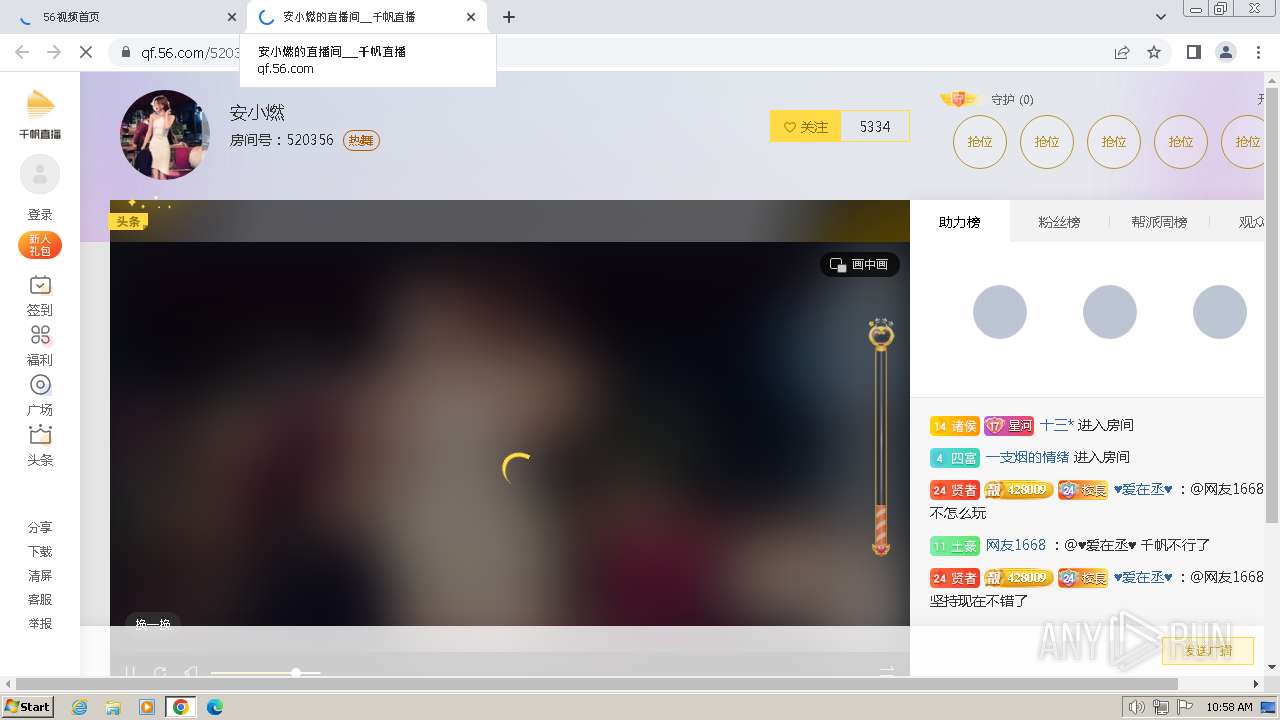Click the 客服 customer service link
This screenshot has width=1280, height=720.
click(x=40, y=599)
